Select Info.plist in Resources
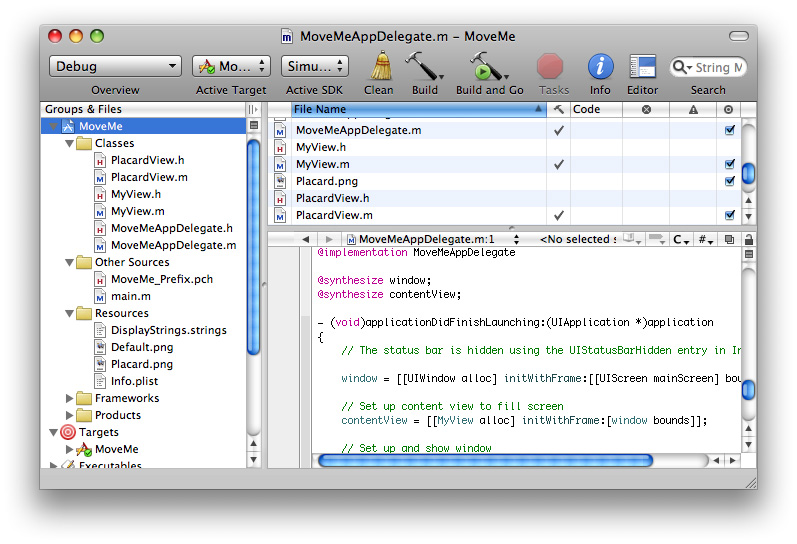Viewport: 797px width, 544px height. (x=134, y=381)
